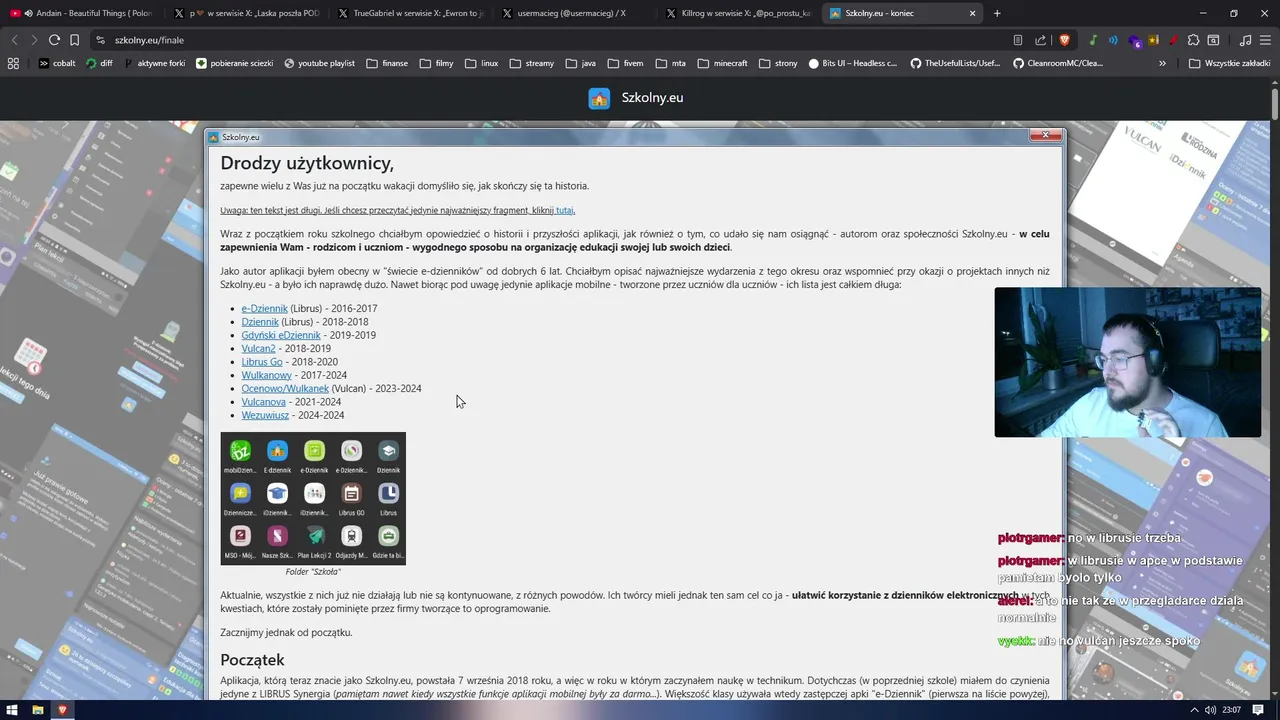This screenshot has width=1280, height=720.
Task: Switch to 'Laska poszła POD' X tab
Action: coord(247,13)
